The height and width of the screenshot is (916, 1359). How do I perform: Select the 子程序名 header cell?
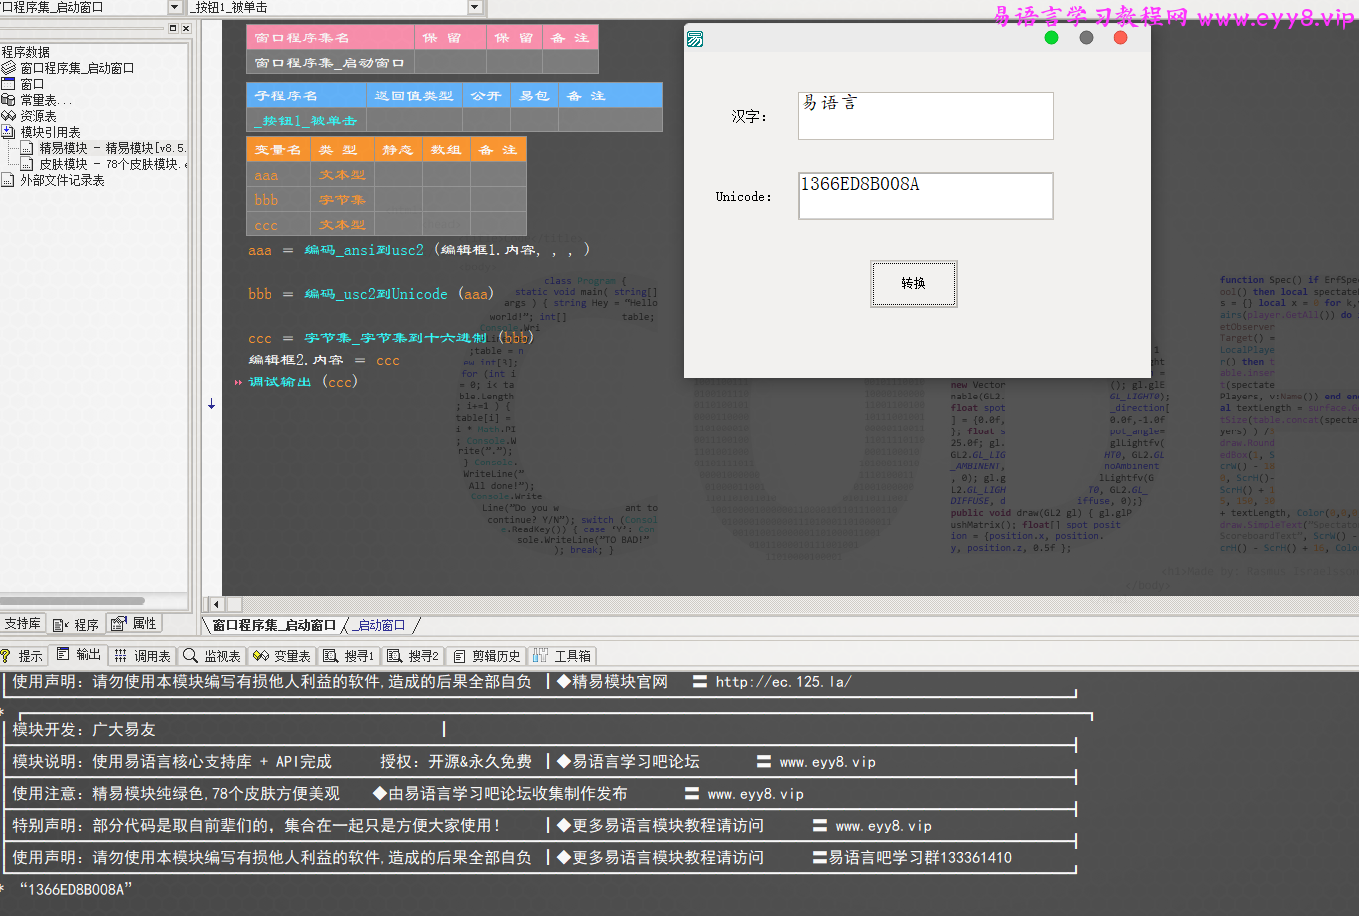pyautogui.click(x=306, y=96)
